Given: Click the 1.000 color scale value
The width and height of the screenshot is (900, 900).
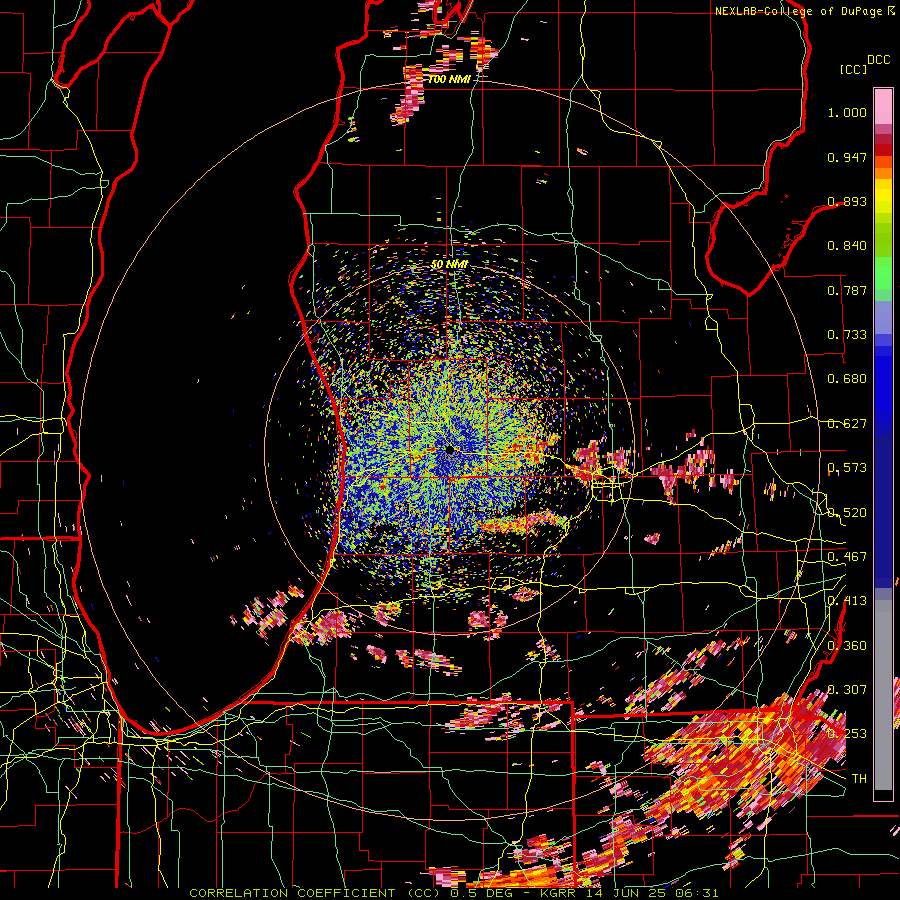Looking at the screenshot, I should 847,112.
